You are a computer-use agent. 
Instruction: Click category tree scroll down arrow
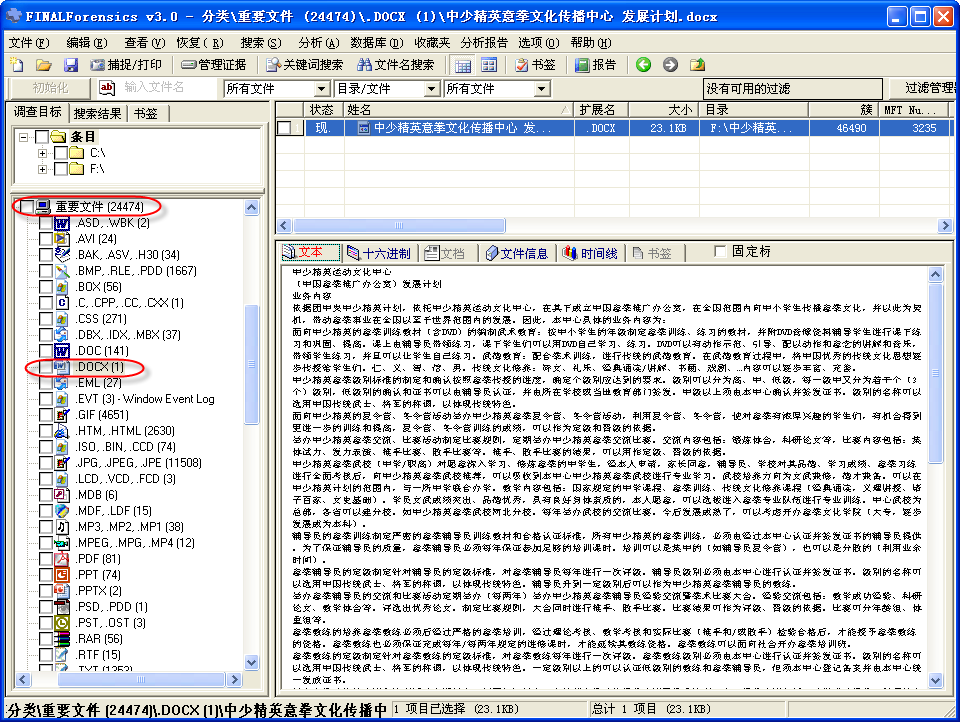click(252, 662)
